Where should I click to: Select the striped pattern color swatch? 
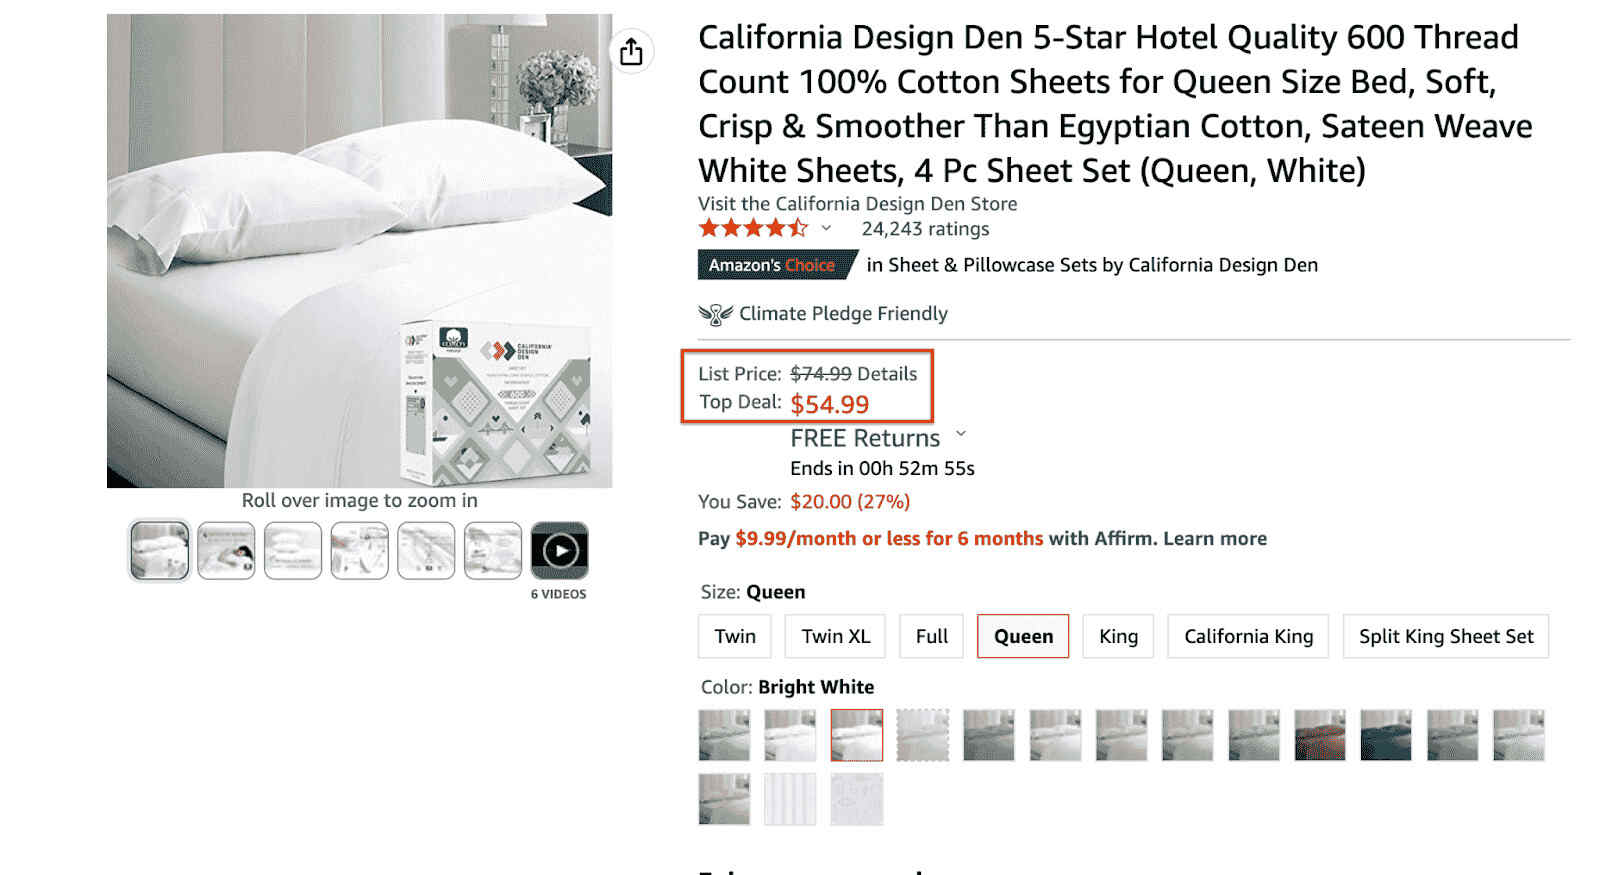(790, 799)
